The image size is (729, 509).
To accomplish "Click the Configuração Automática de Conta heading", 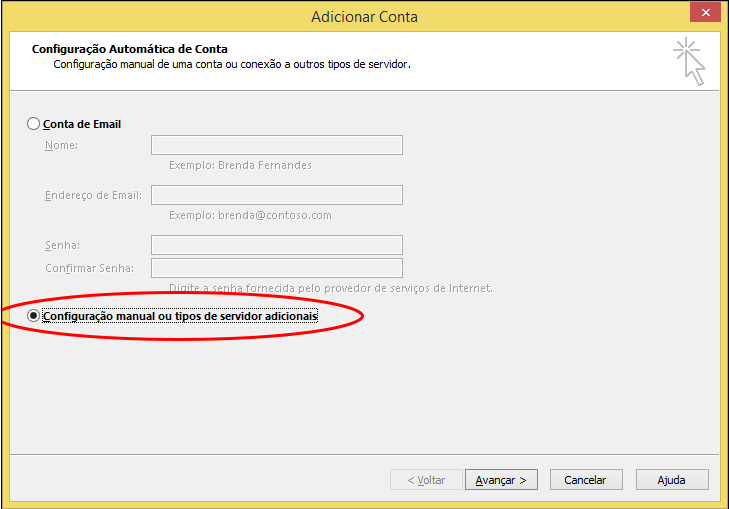I will 130,49.
